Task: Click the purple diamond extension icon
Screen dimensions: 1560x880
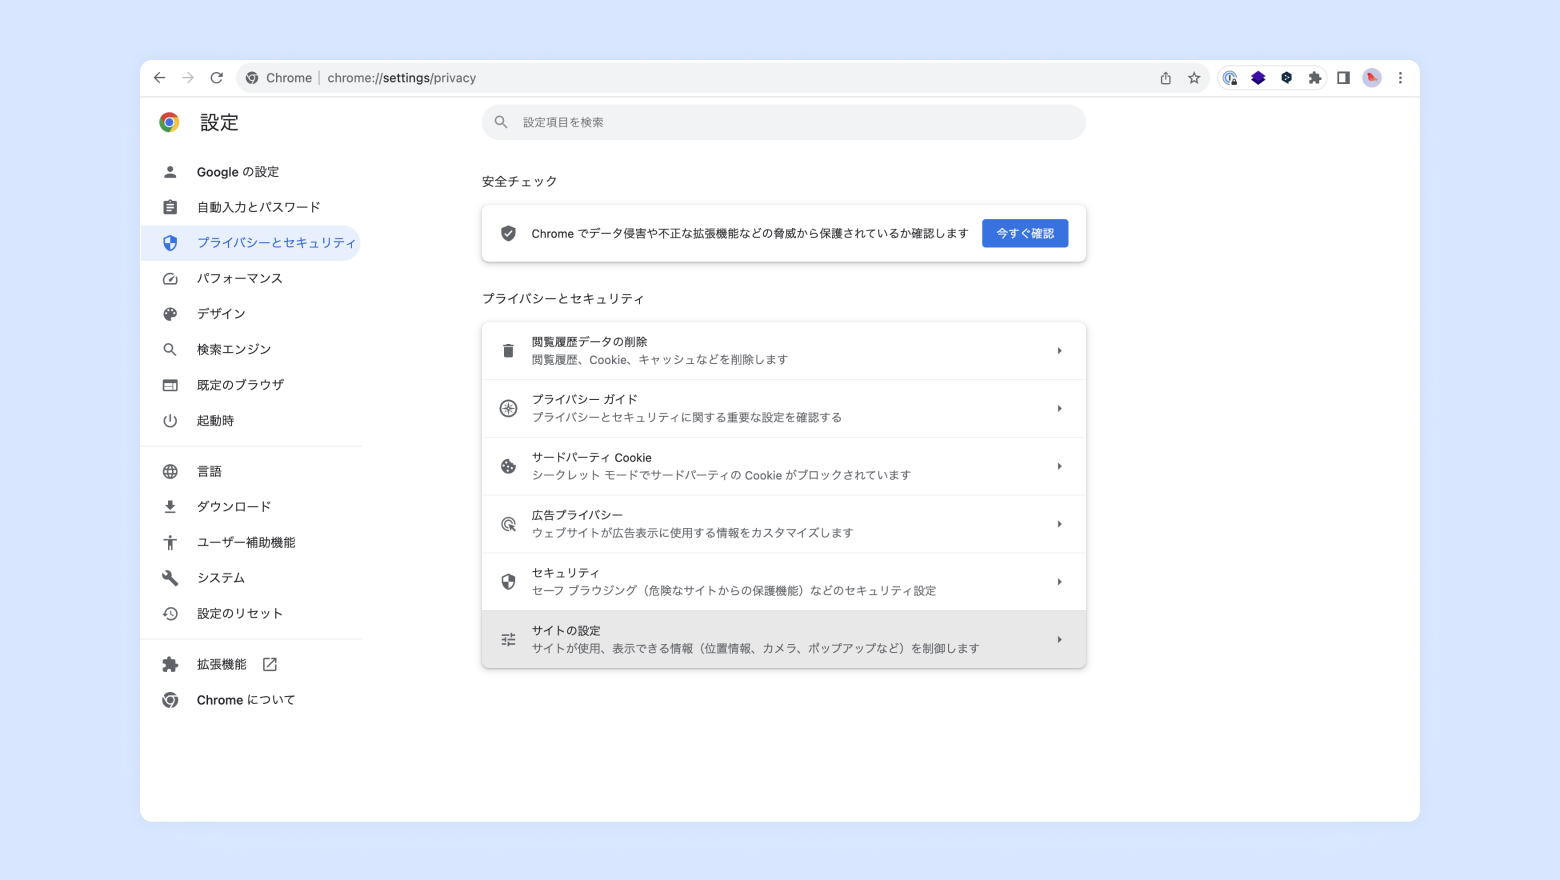Action: 1258,78
